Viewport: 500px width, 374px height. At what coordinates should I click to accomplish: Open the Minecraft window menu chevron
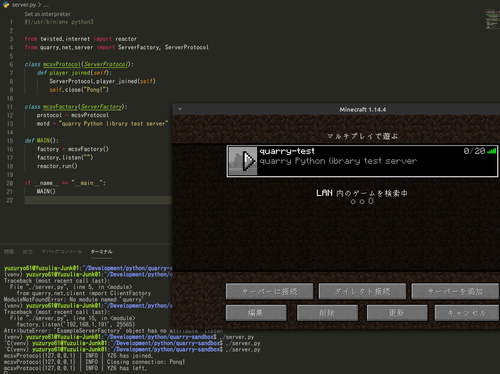click(x=180, y=109)
